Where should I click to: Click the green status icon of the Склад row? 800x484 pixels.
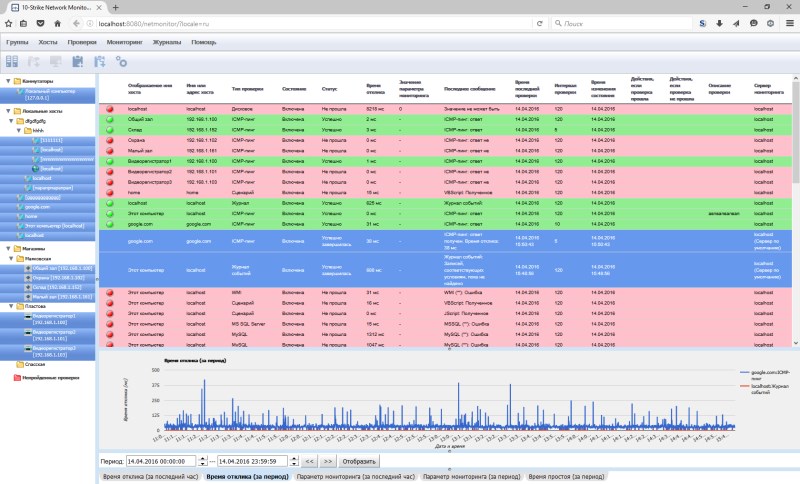[110, 128]
